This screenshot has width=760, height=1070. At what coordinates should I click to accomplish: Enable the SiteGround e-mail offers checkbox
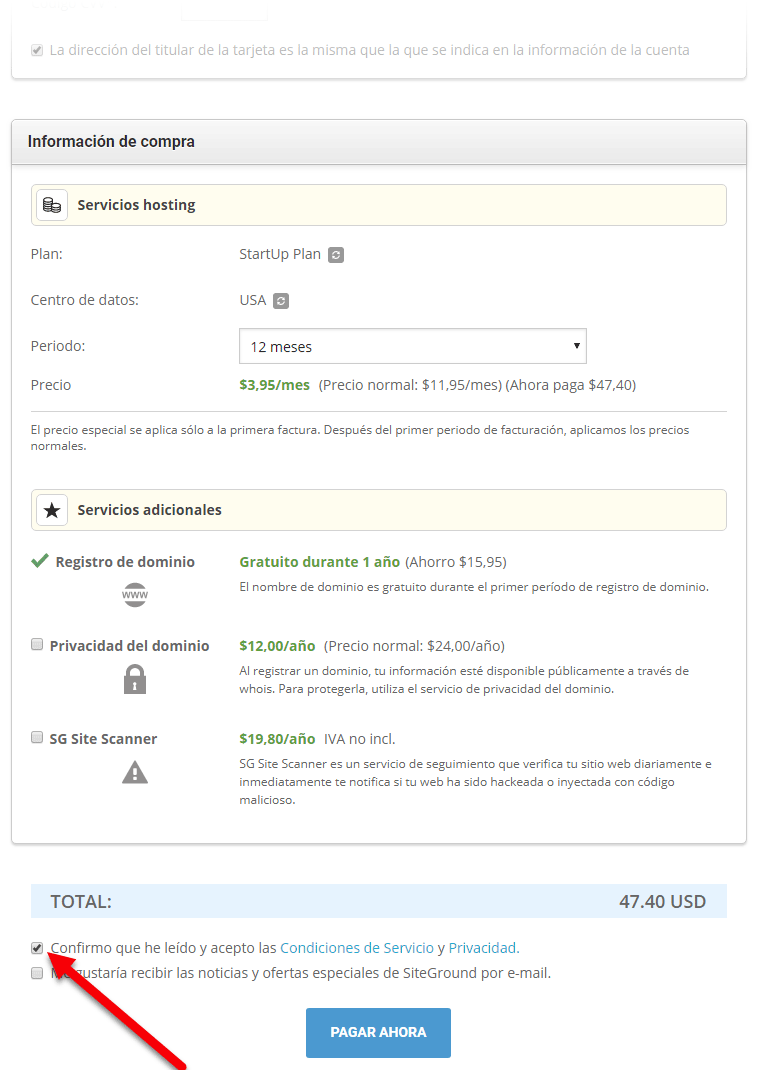(37, 972)
